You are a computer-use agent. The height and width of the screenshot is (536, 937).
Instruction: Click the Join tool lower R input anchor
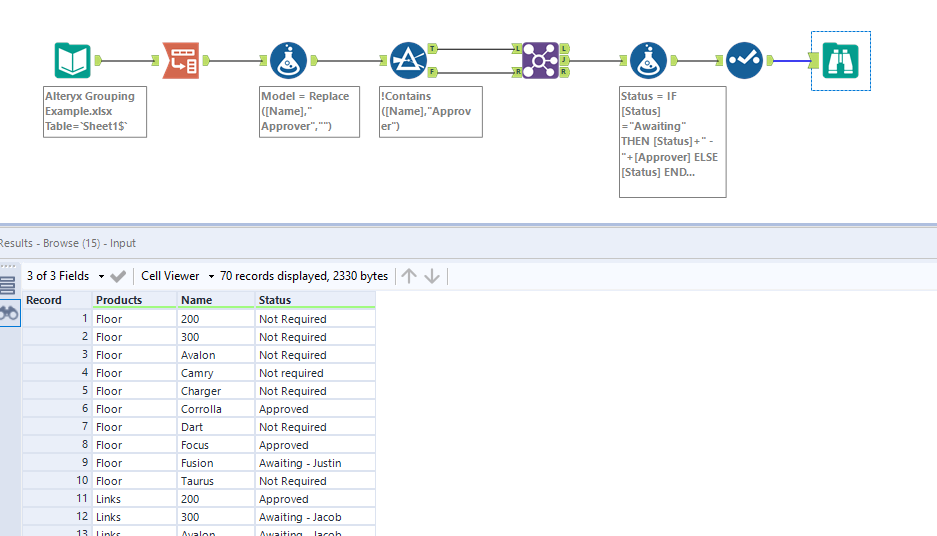point(518,72)
